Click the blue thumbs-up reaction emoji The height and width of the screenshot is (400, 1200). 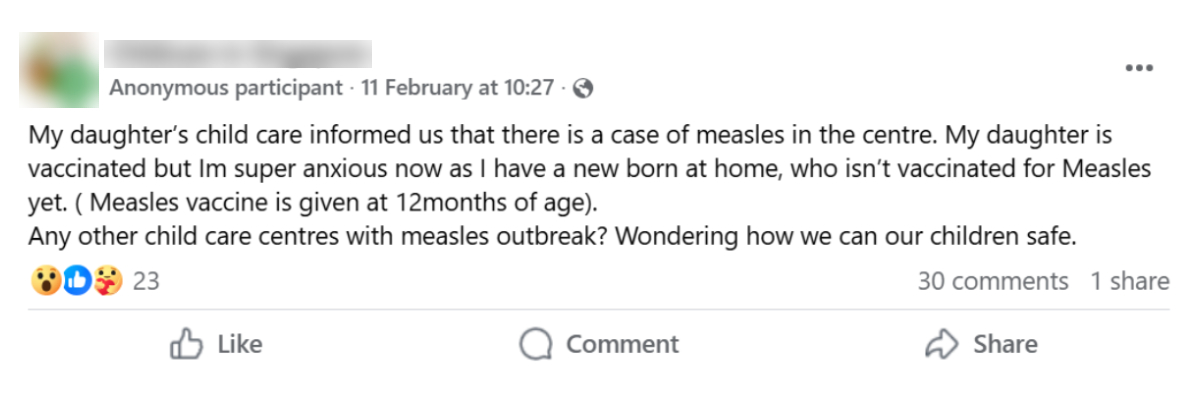(76, 282)
